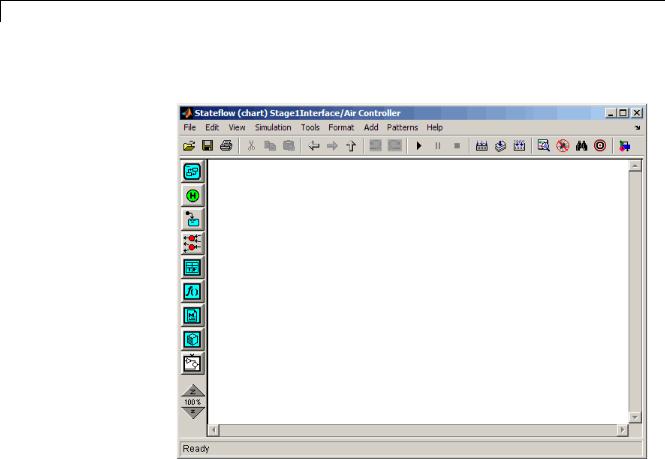Click the horizontal scrollbar right arrow

pos(622,430)
